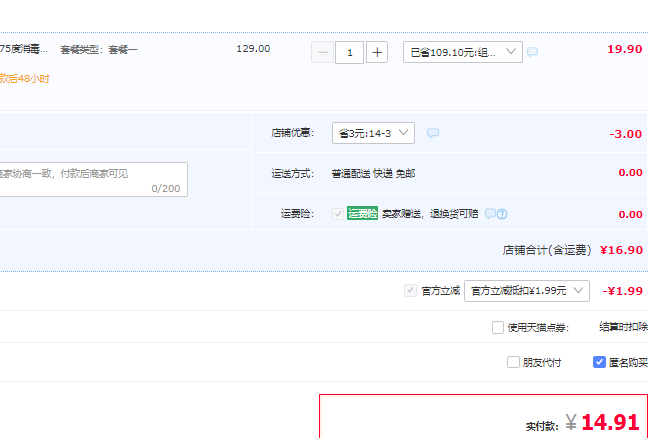Click the store discount amount -3.00

click(x=625, y=134)
